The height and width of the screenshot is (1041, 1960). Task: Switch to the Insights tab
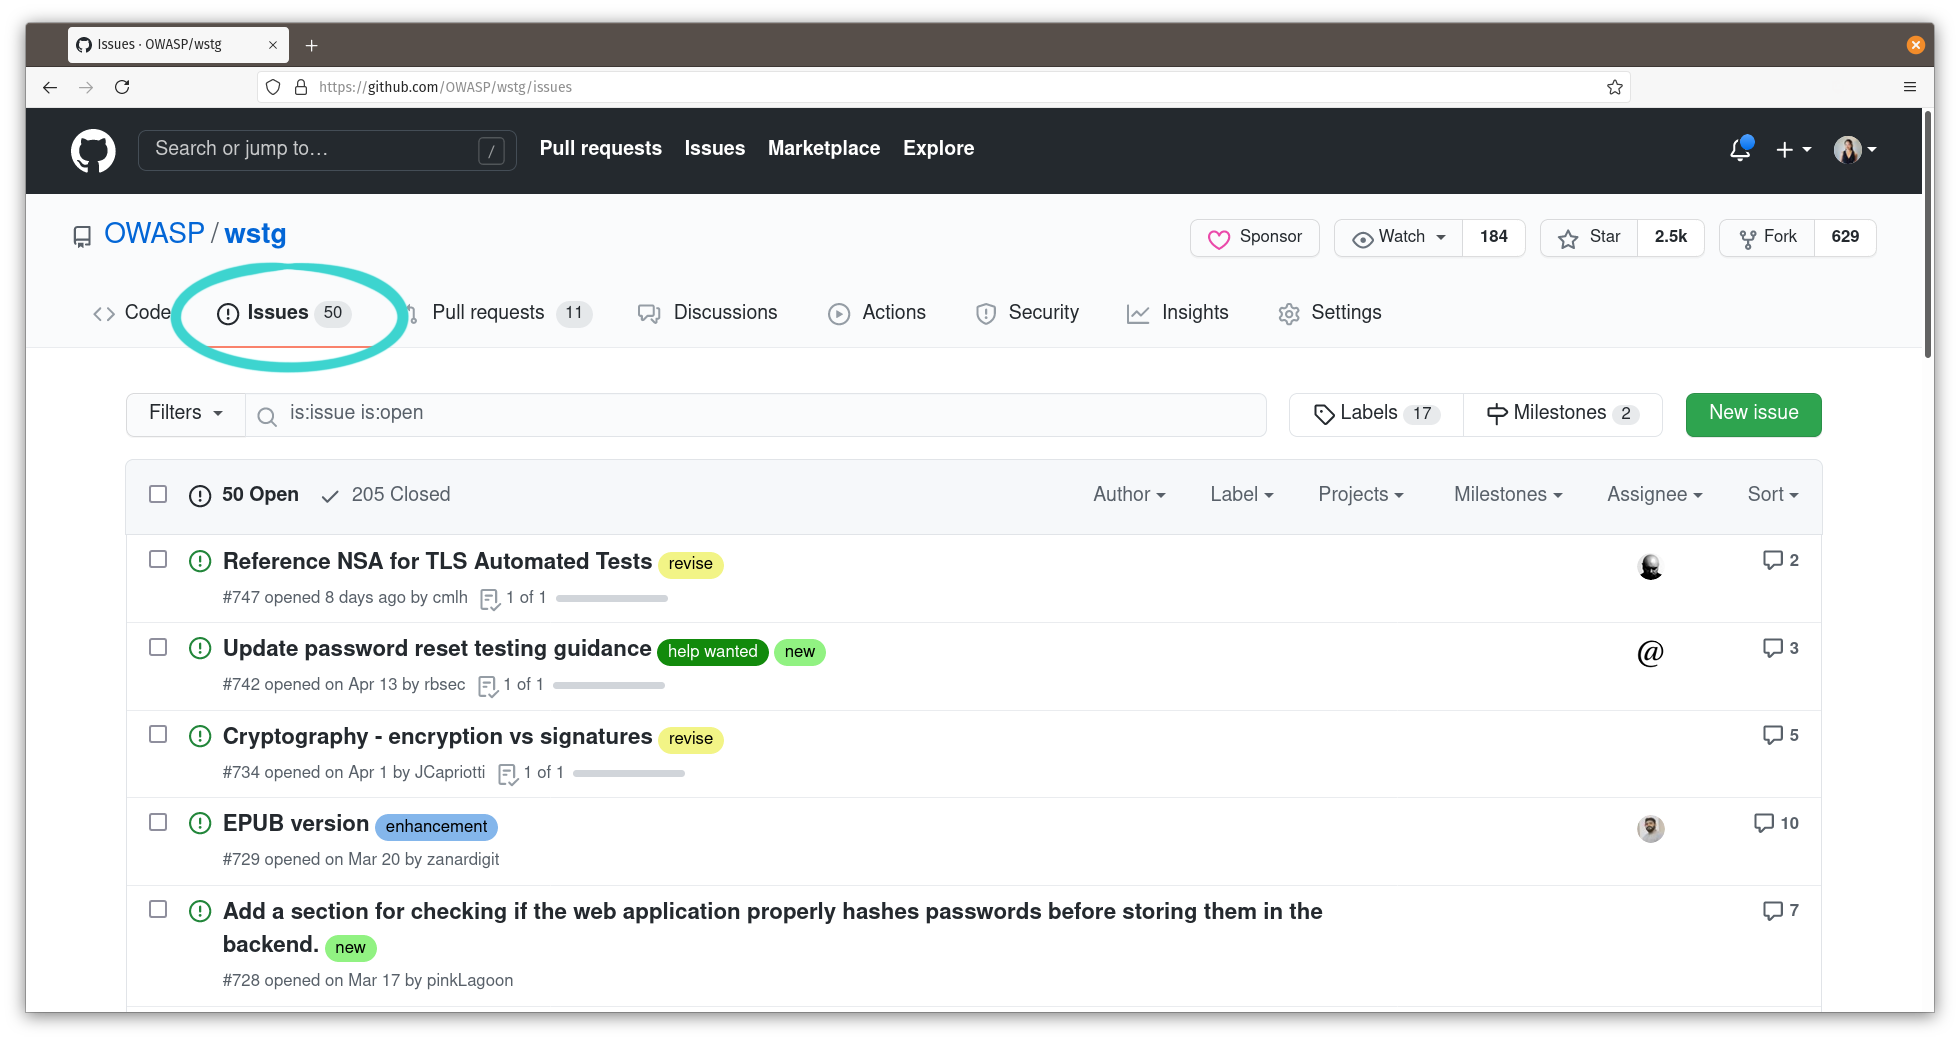coord(1178,313)
